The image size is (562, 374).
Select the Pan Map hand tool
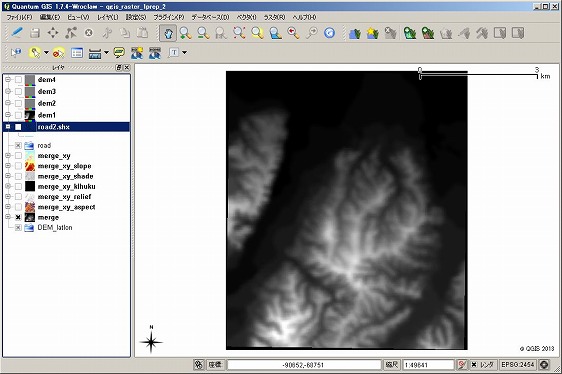click(x=168, y=33)
